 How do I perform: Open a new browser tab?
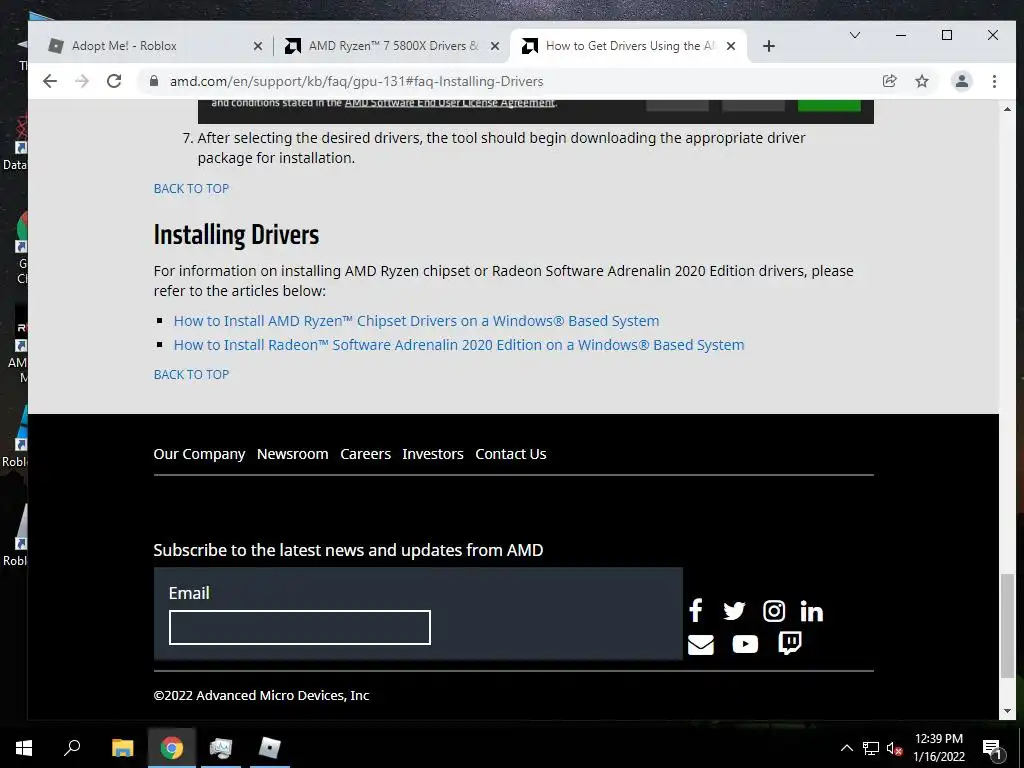769,46
